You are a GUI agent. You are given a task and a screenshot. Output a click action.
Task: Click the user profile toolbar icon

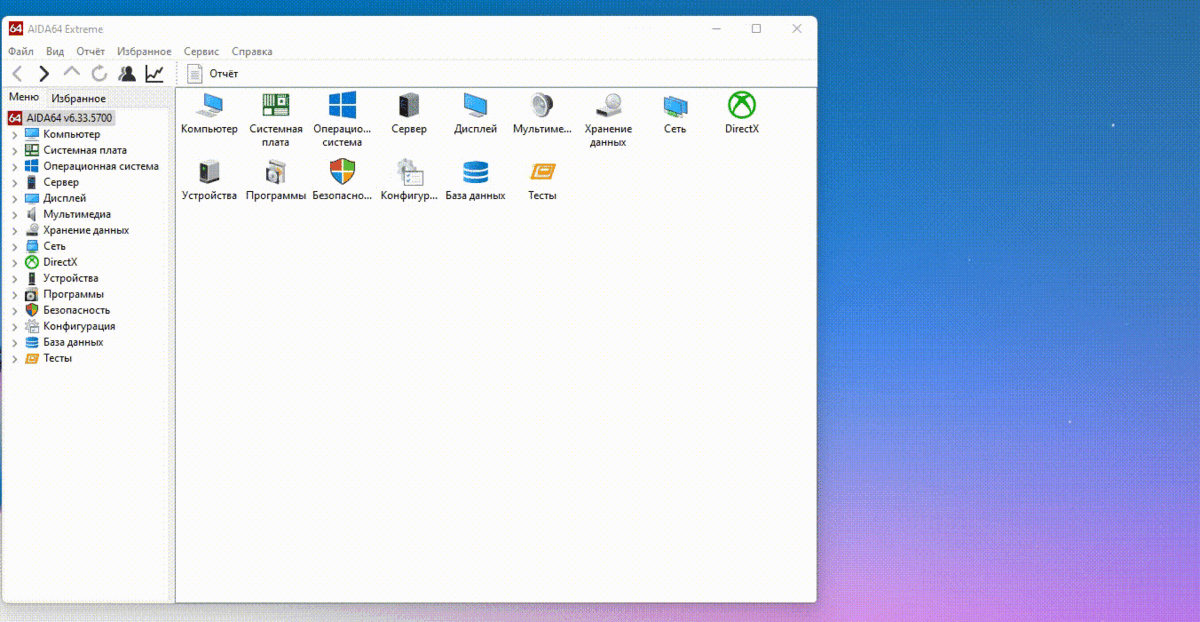[x=127, y=74]
